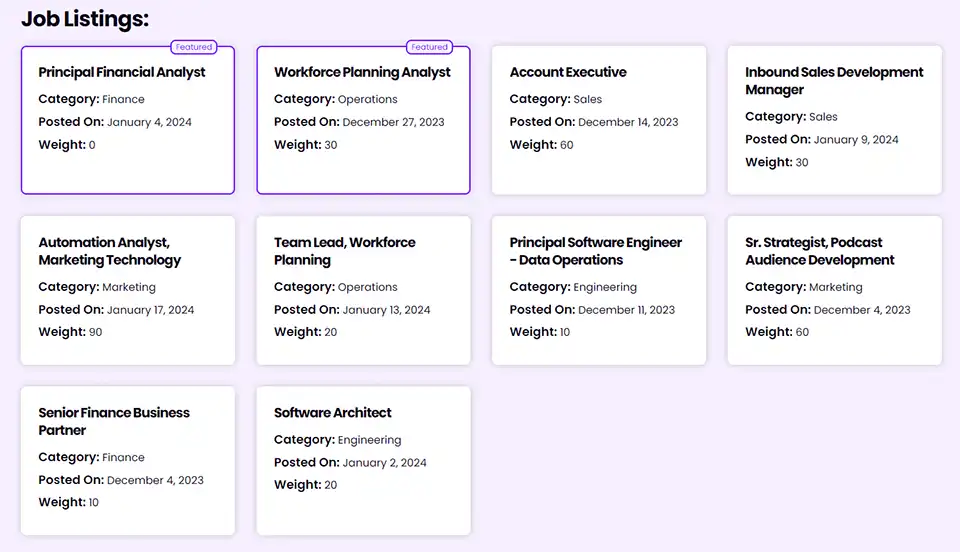Open Automation Analyst, Marketing Technology job

tap(128, 290)
